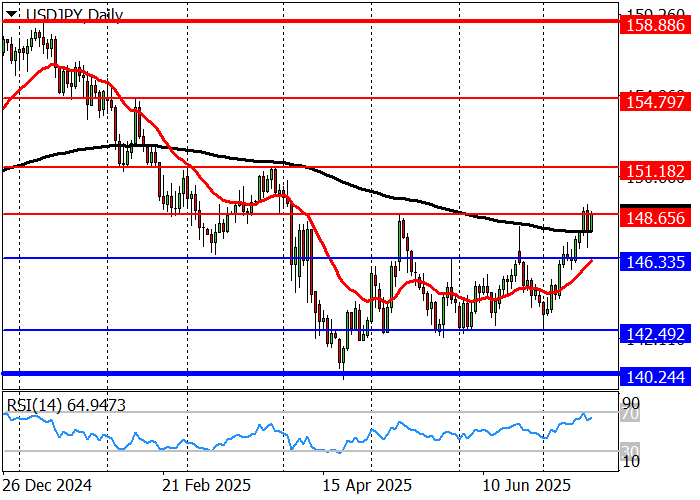This screenshot has width=700, height=500.
Task: Click the 21 Feb 2025 date label
Action: click(x=206, y=485)
